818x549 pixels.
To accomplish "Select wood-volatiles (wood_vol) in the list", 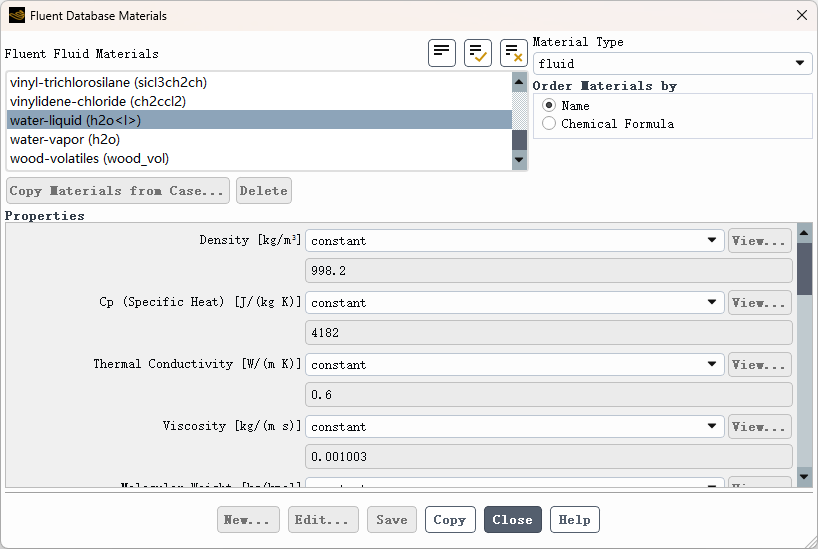I will 259,158.
